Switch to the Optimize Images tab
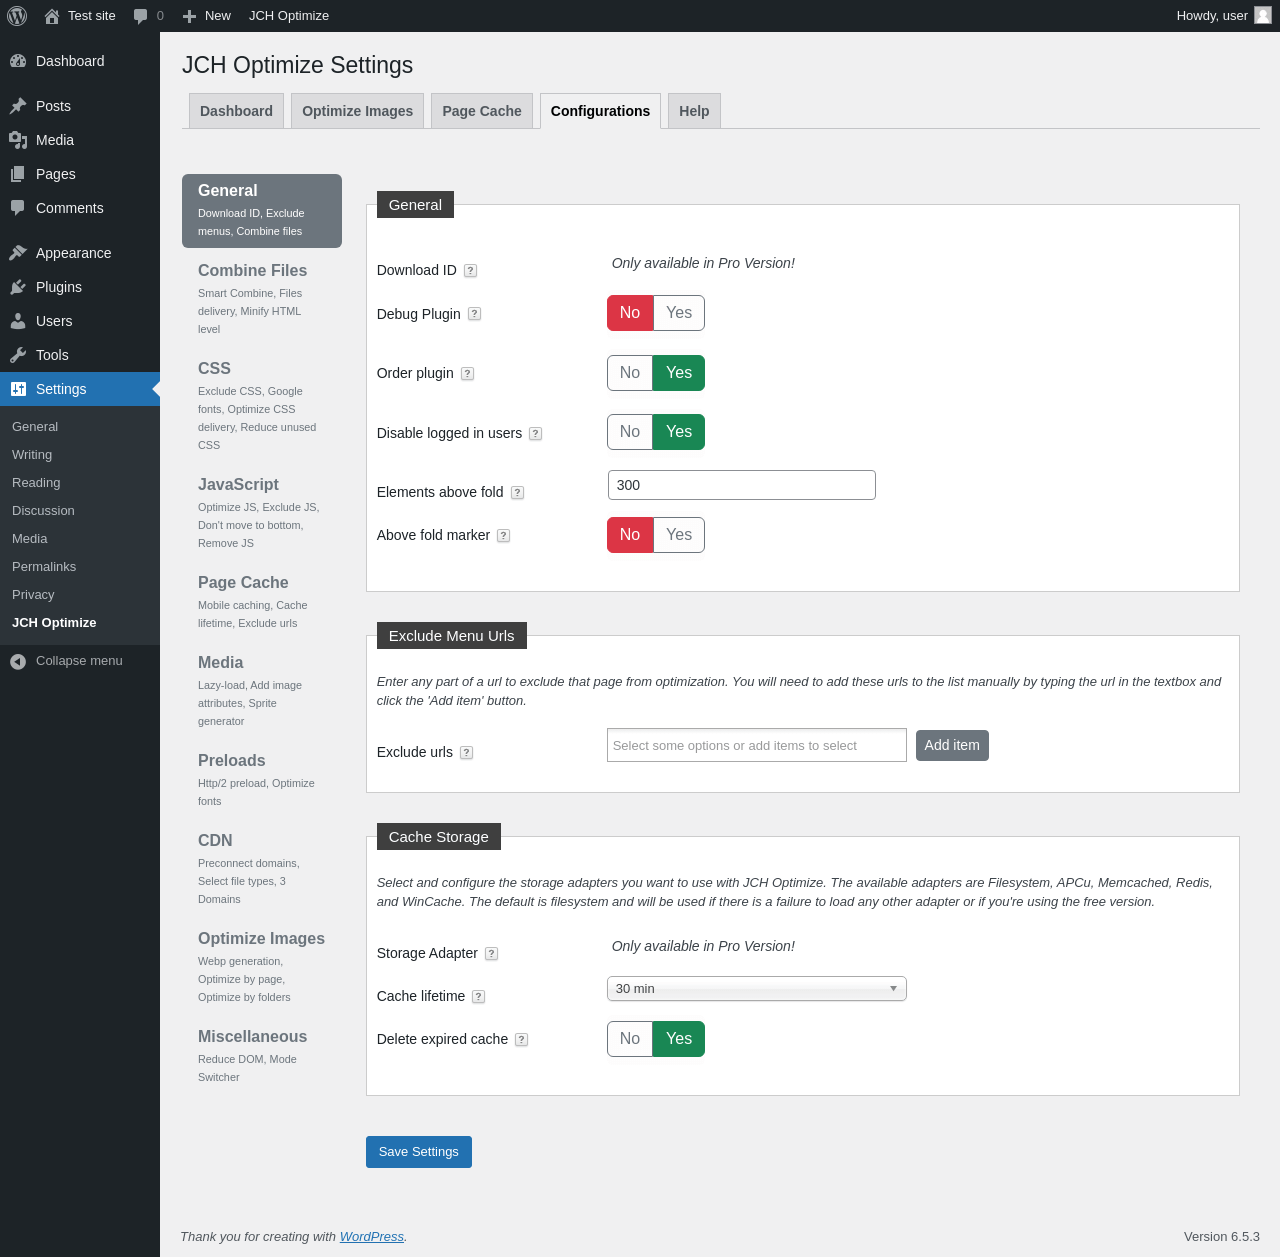Screen dimensions: 1280x1257 [x=358, y=111]
